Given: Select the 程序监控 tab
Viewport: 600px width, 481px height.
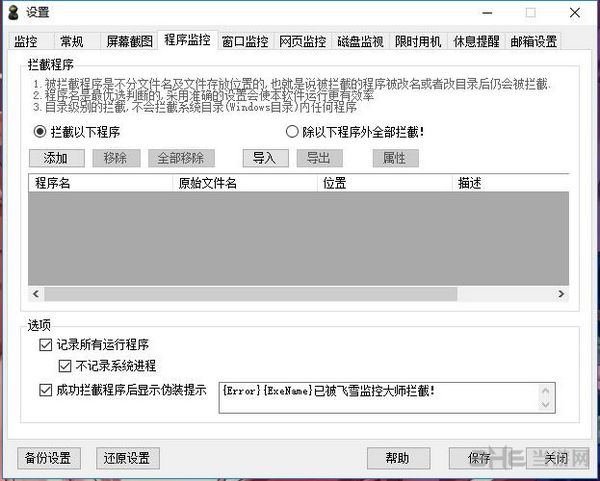Looking at the screenshot, I should coord(188,39).
